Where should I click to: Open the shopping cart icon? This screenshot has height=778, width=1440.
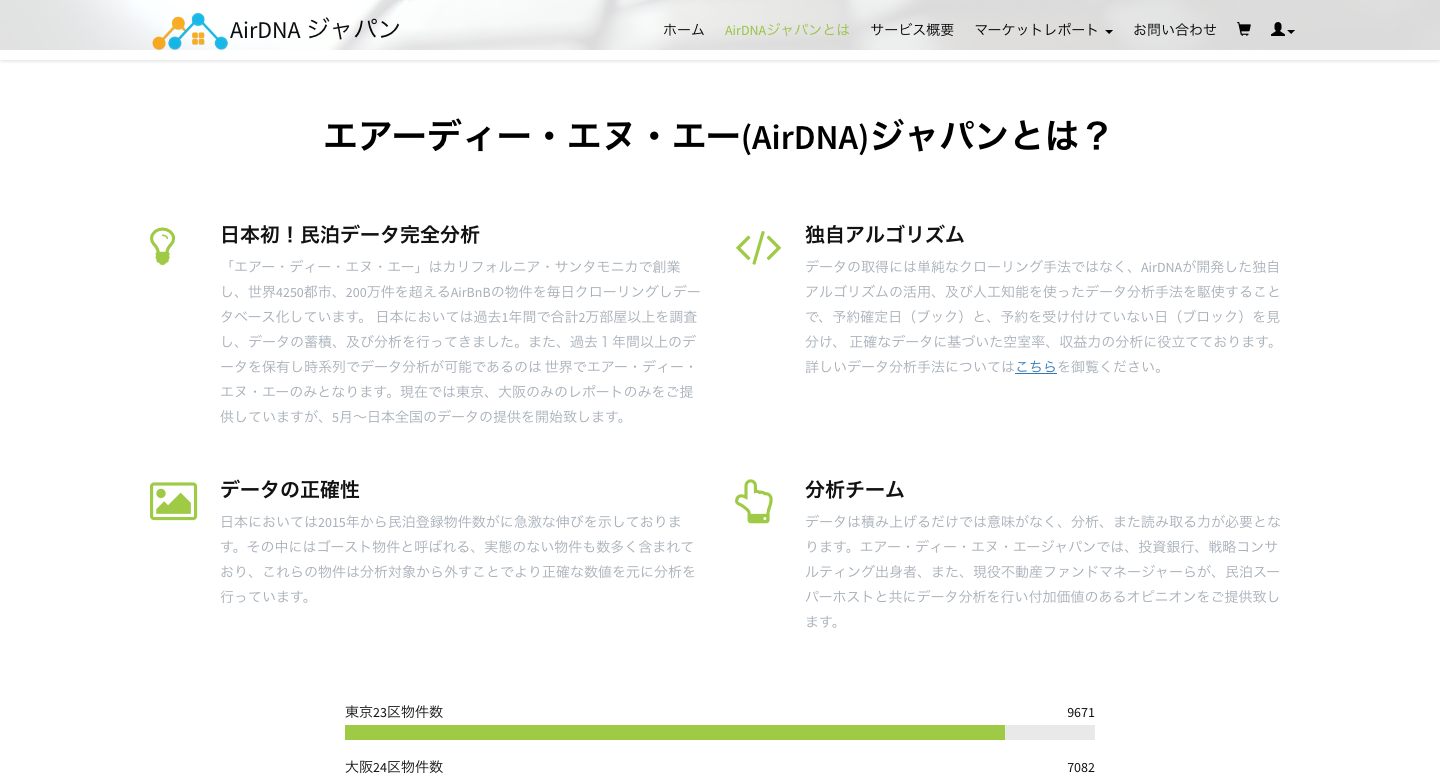(1243, 29)
